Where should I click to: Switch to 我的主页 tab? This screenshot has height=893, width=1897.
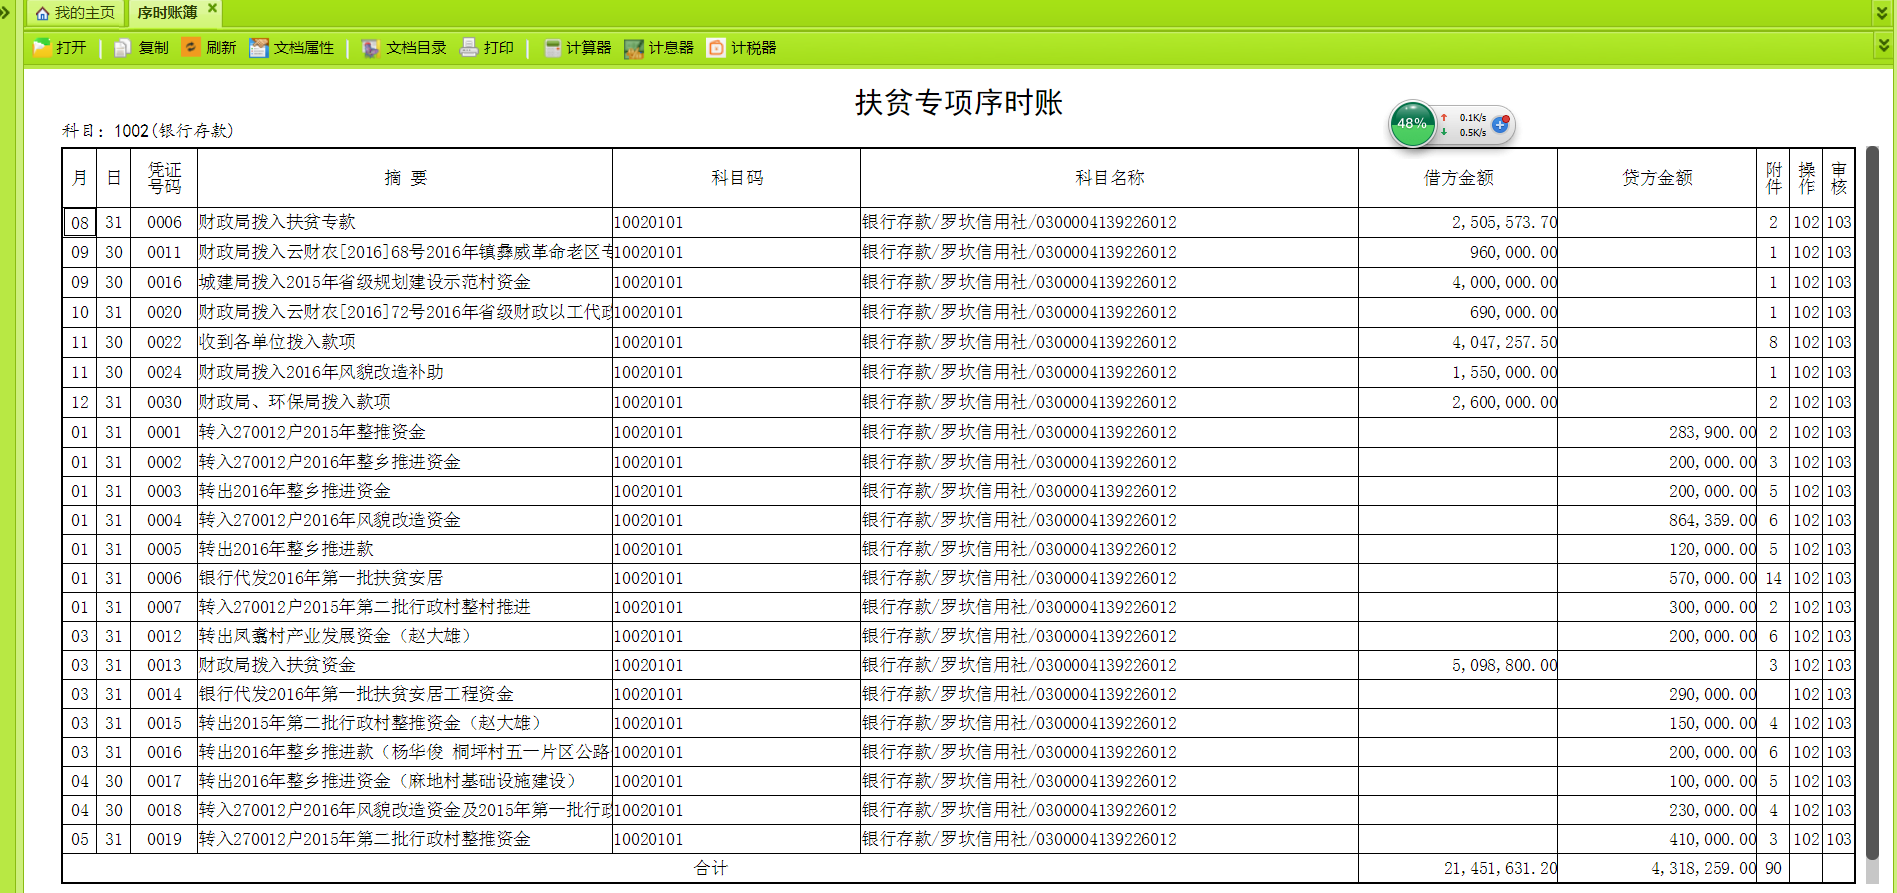75,13
